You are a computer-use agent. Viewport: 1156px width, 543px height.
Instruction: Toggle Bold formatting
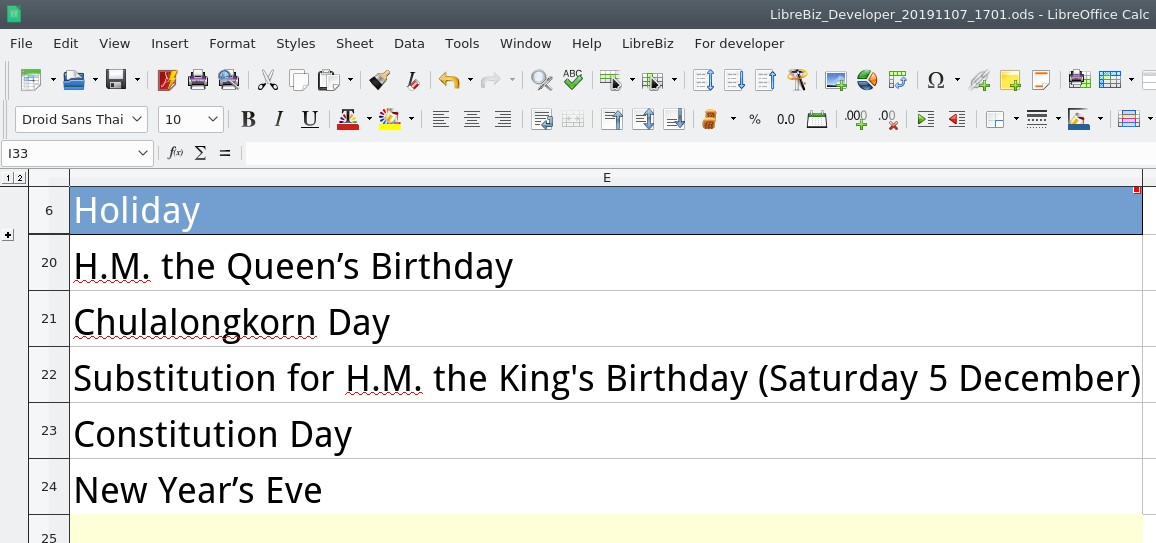(248, 120)
